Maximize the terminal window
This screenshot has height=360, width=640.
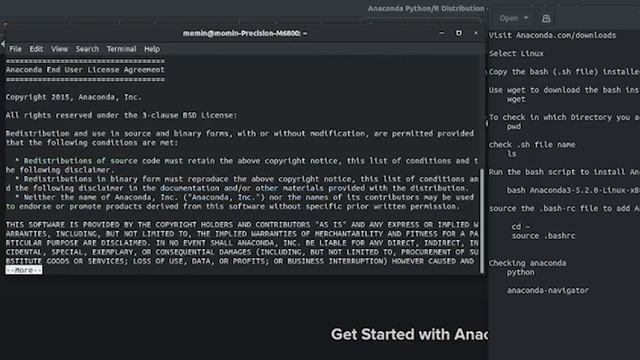pyautogui.click(x=459, y=33)
